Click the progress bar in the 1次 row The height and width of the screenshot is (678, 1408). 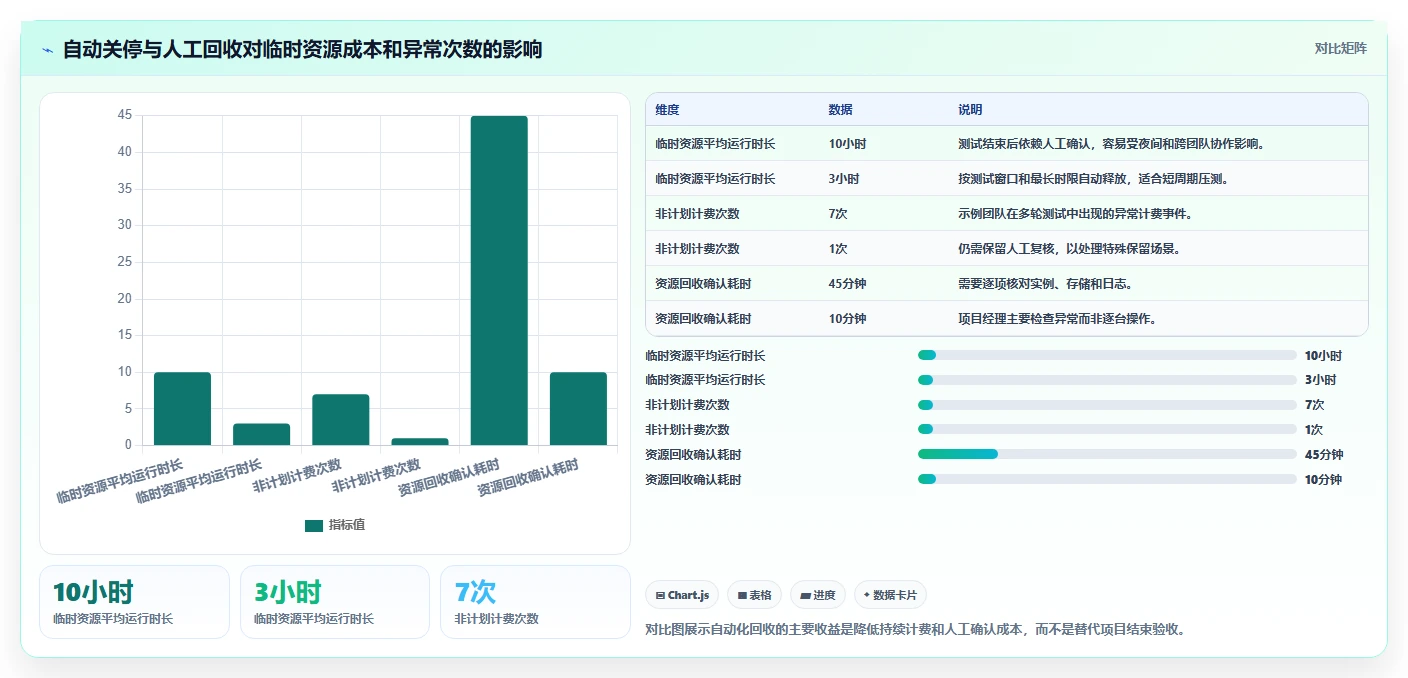[1107, 429]
